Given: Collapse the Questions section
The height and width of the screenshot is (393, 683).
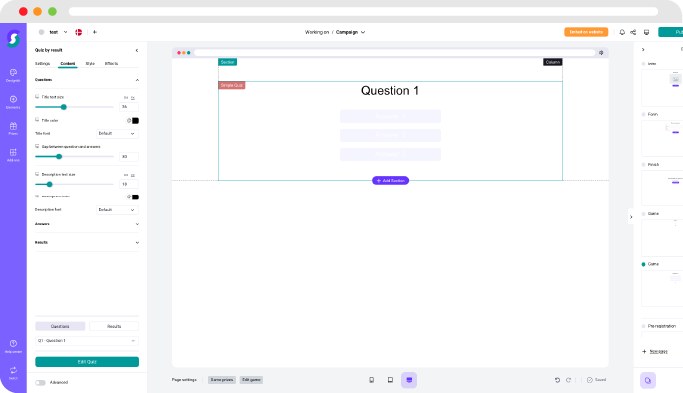Looking at the screenshot, I should 137,80.
